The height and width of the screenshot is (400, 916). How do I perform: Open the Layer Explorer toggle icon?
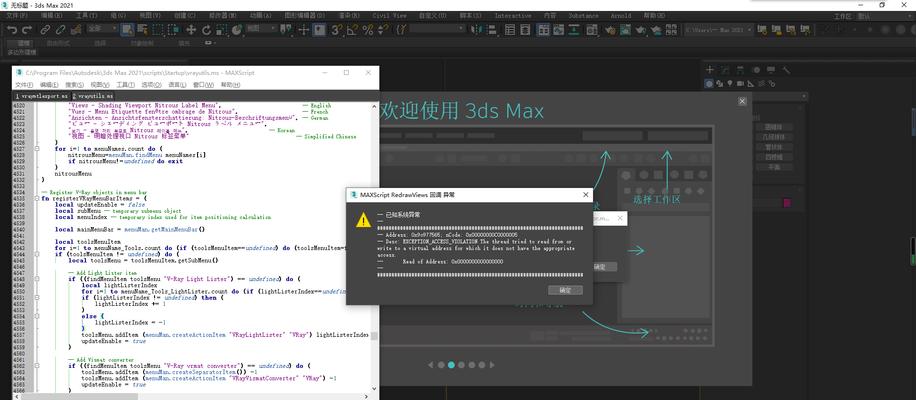tap(526, 29)
